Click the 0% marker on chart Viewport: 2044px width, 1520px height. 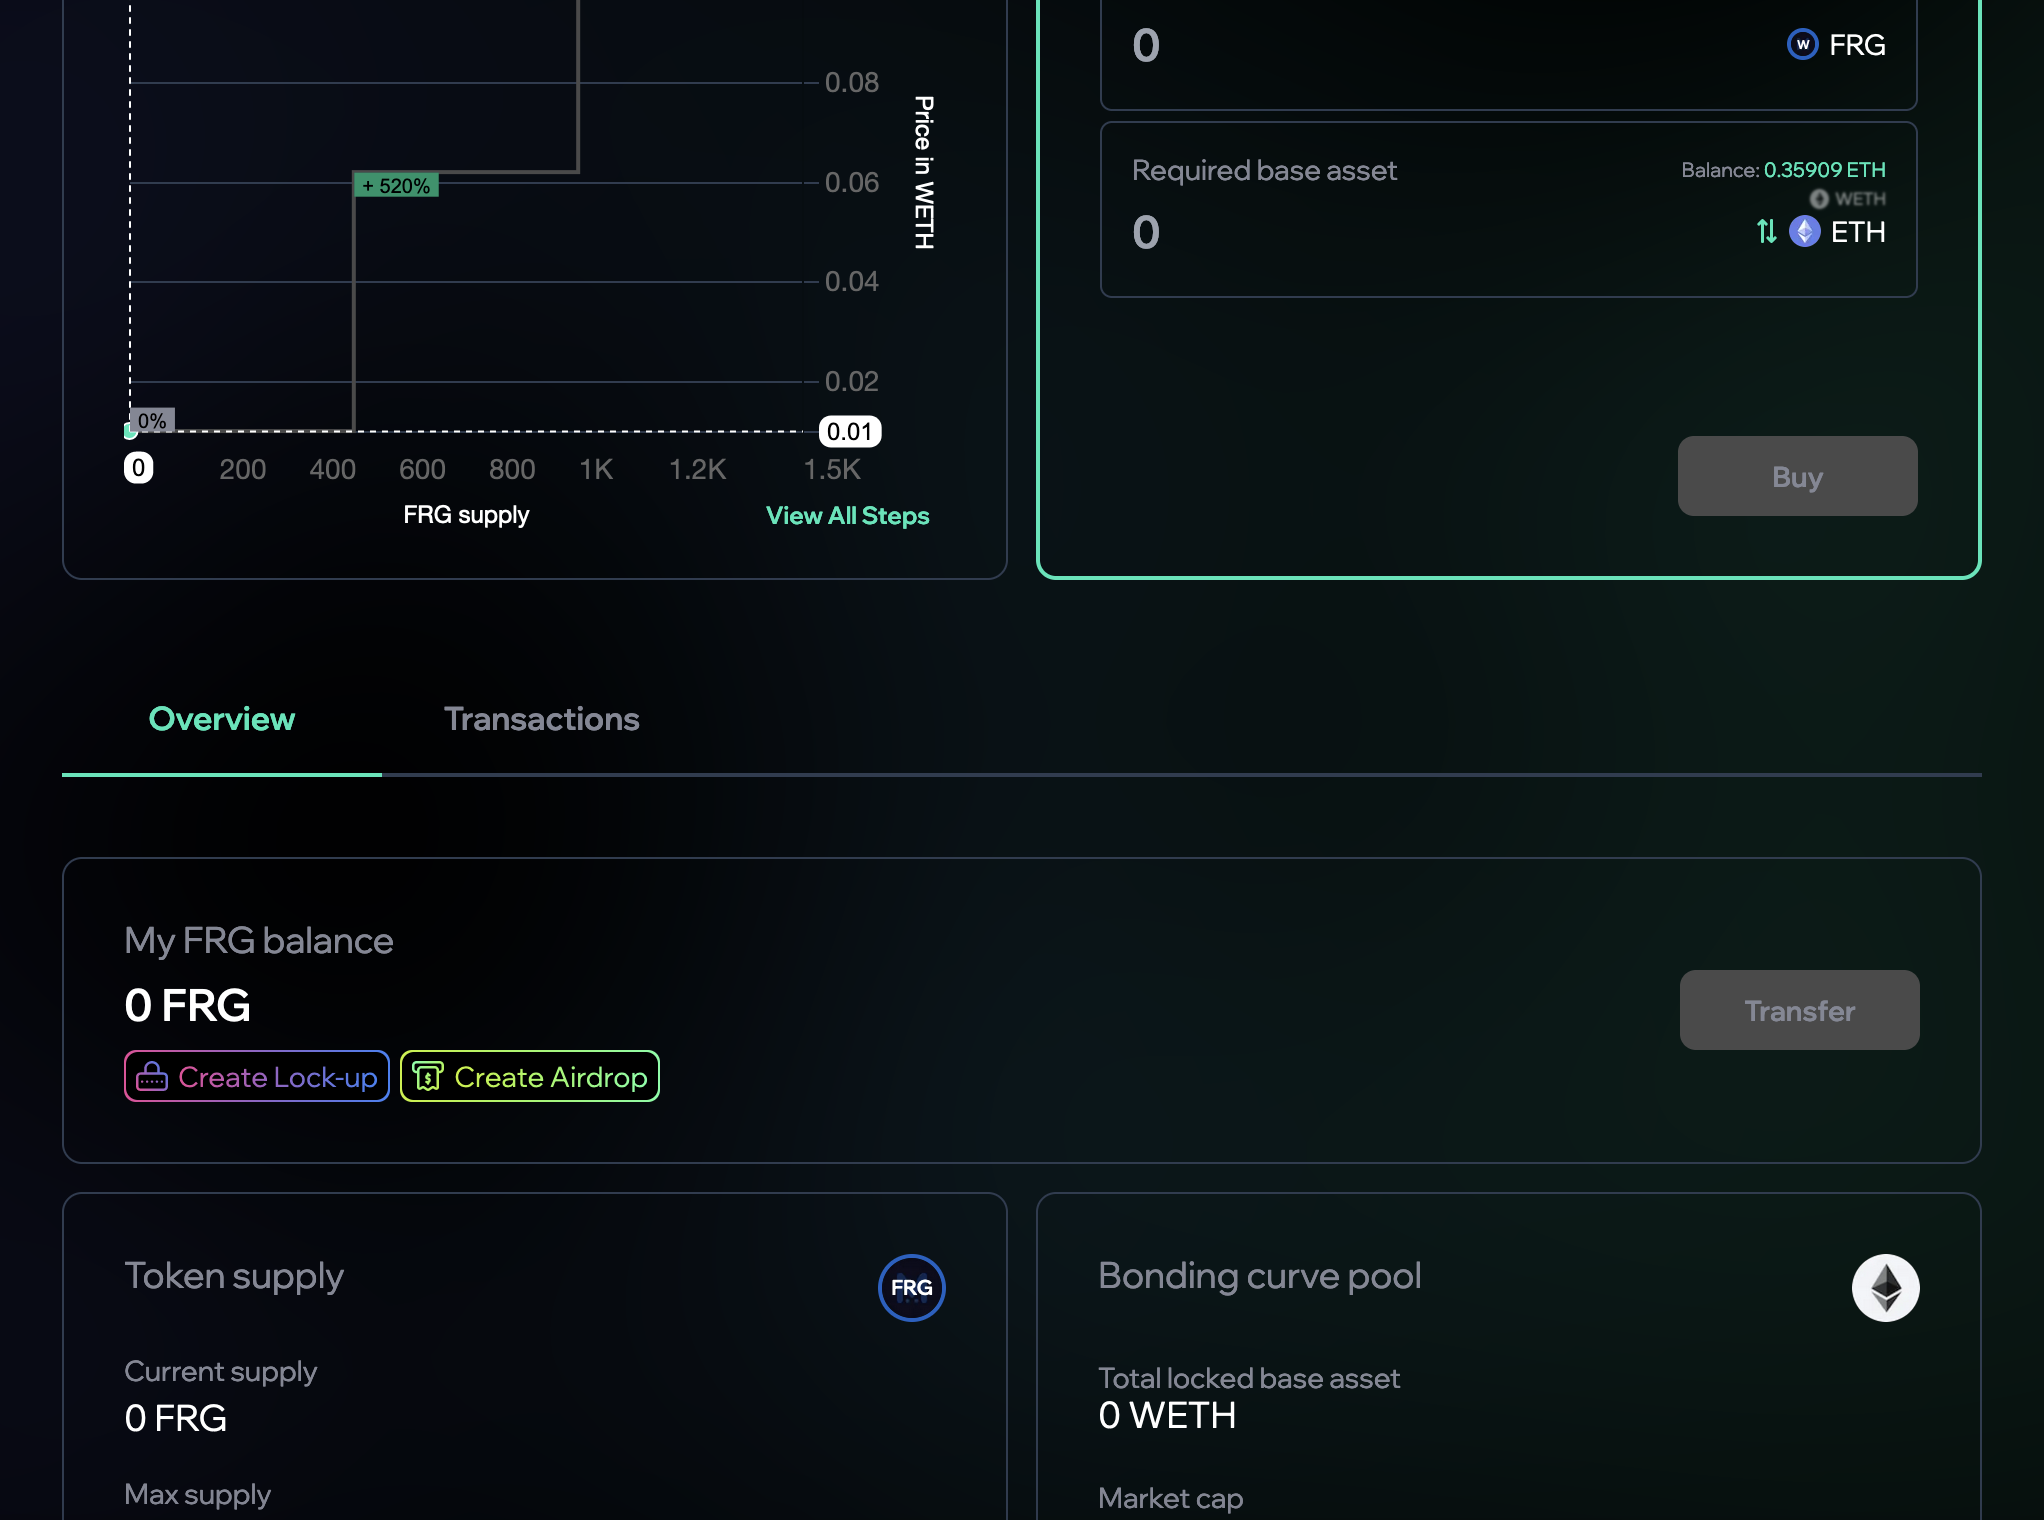tap(152, 421)
